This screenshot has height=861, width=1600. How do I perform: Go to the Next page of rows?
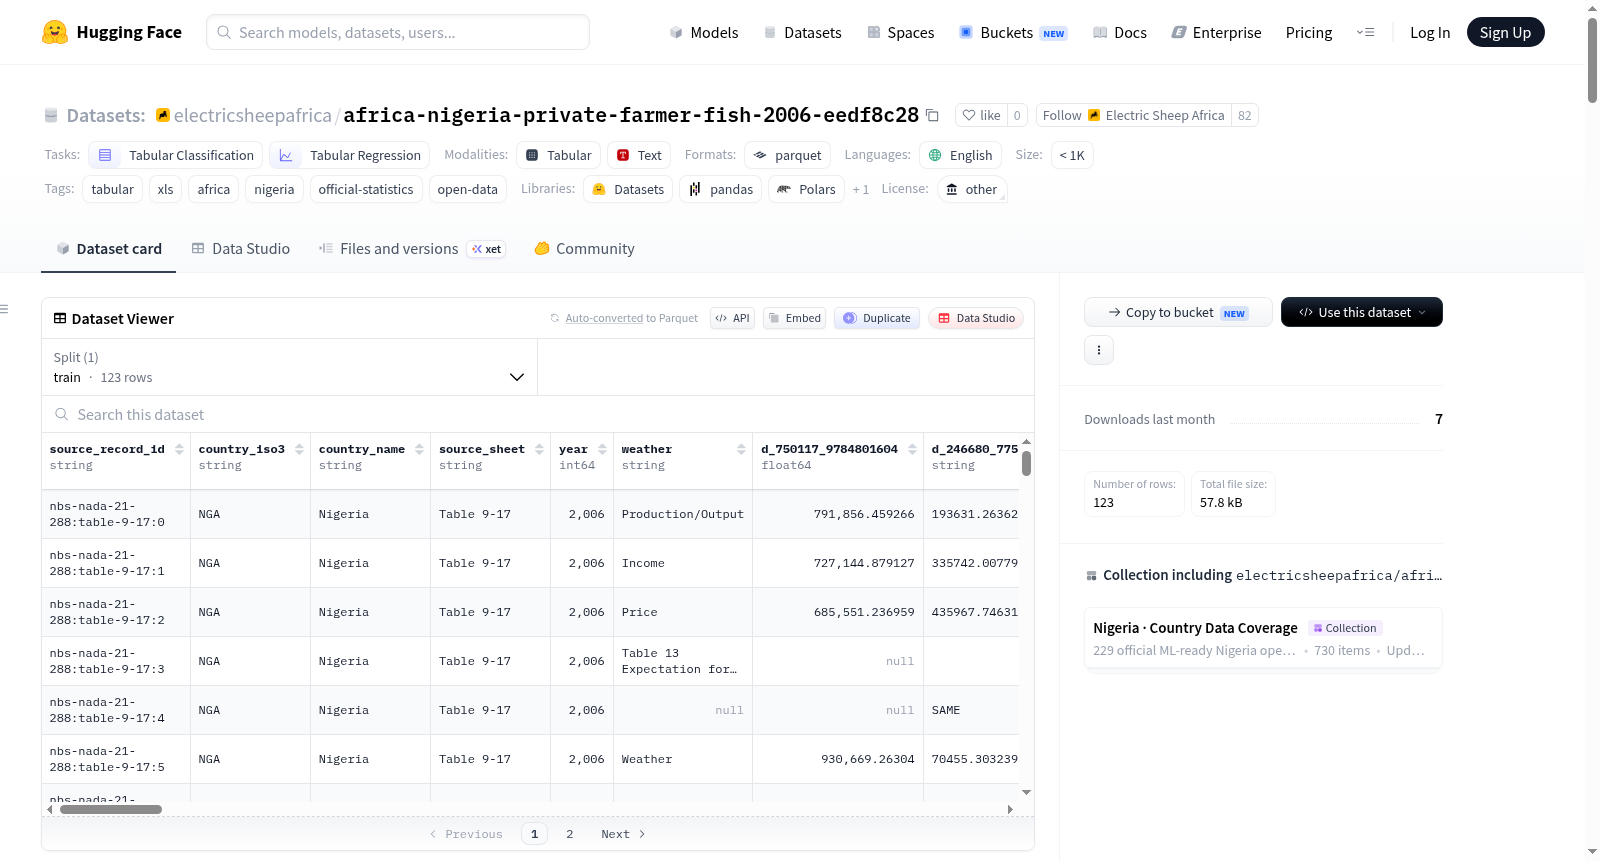623,834
